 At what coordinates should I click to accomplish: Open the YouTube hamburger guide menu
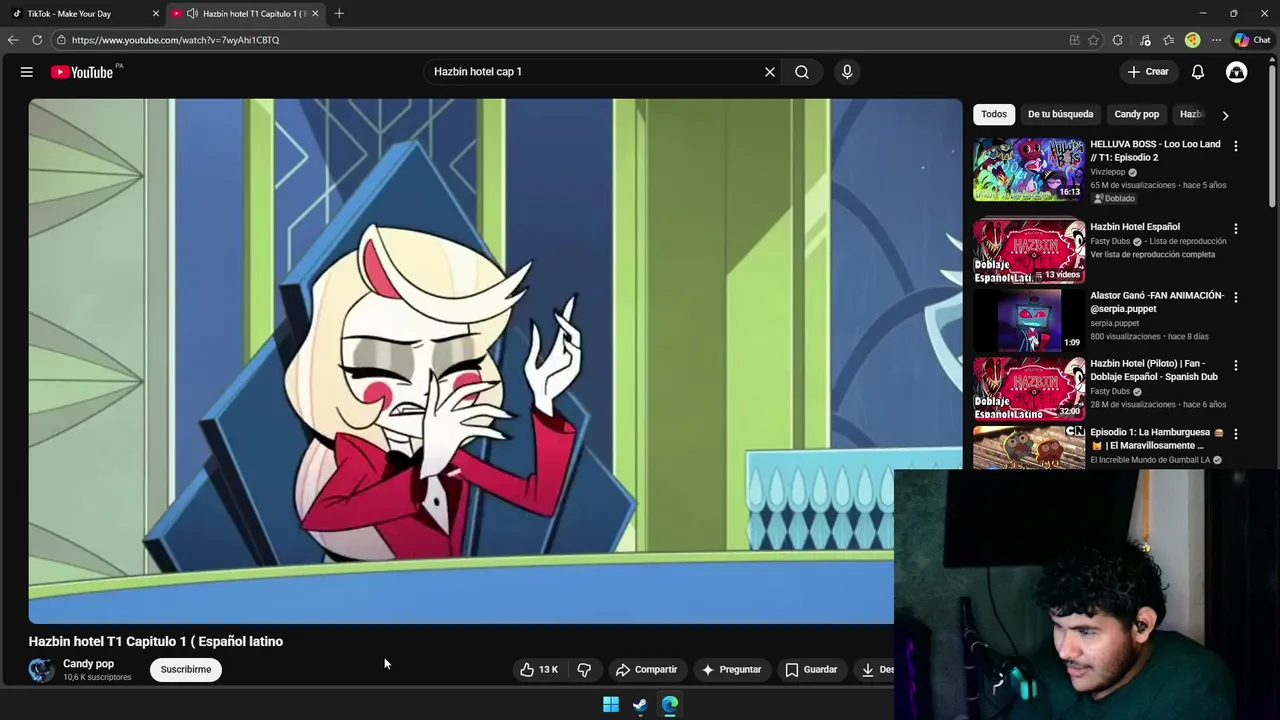[27, 72]
